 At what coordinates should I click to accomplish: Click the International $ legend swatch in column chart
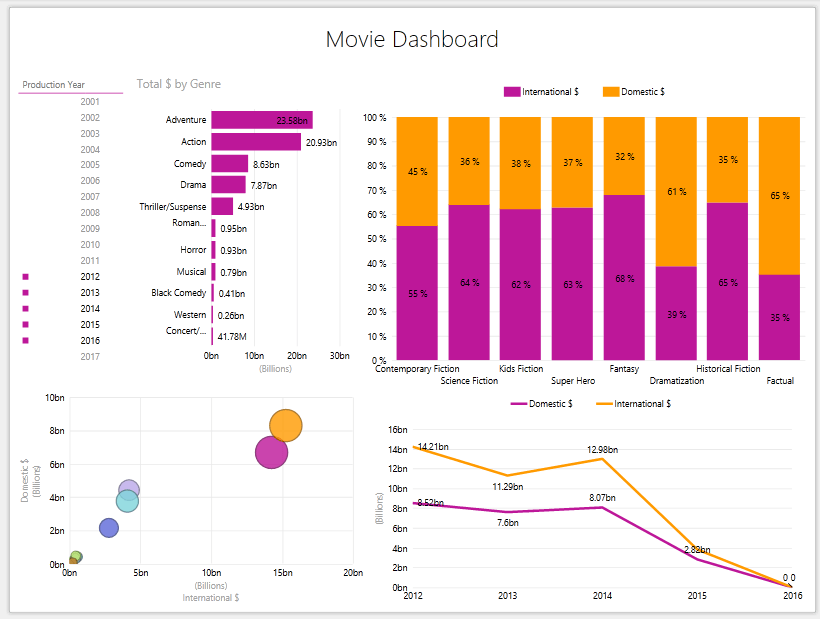(512, 92)
